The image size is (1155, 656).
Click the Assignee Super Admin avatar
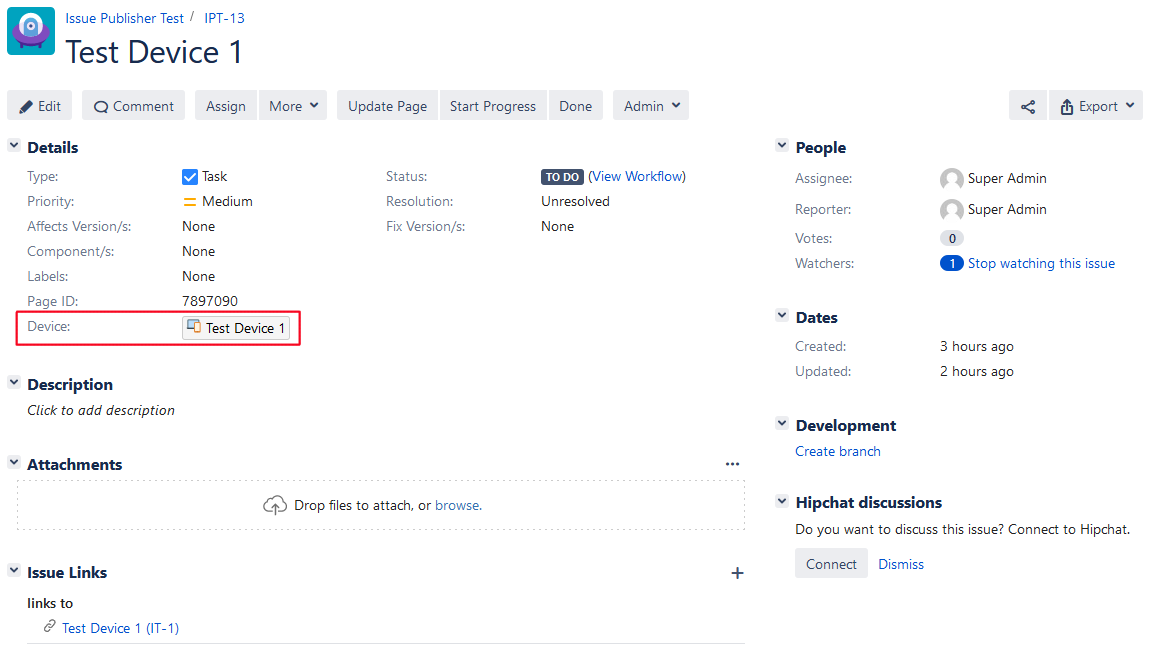pyautogui.click(x=951, y=179)
